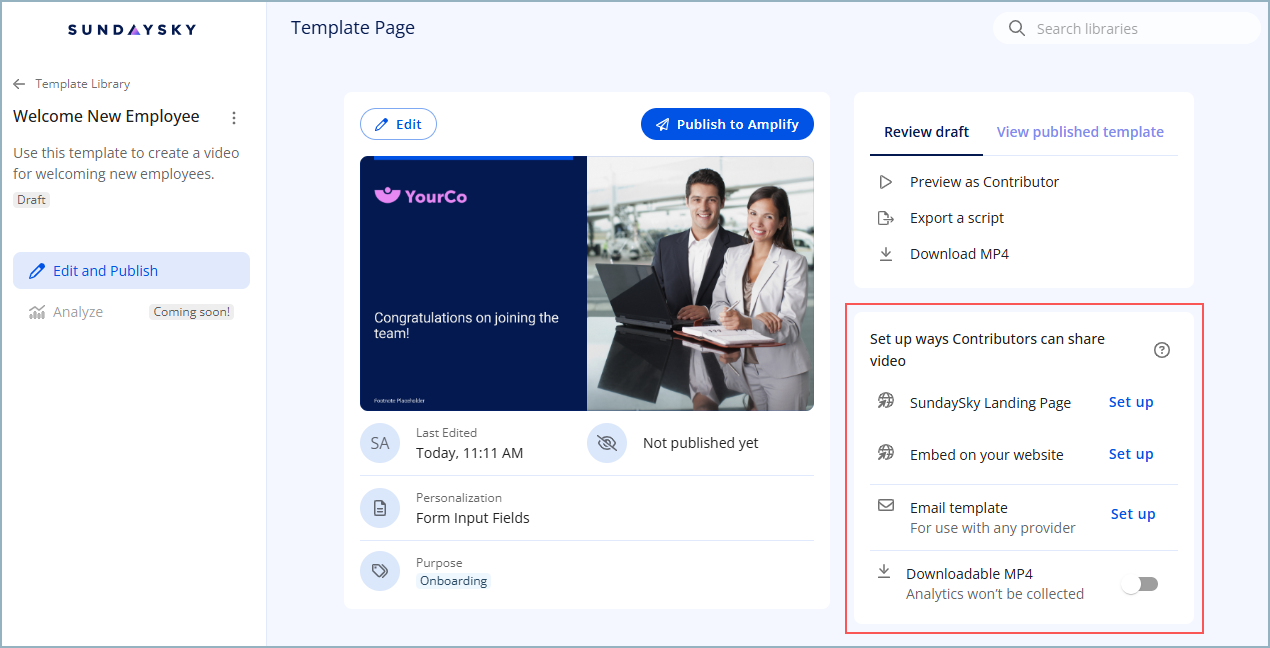Click the video preview thumbnail
Screen dimensions: 1270x648
click(586, 283)
